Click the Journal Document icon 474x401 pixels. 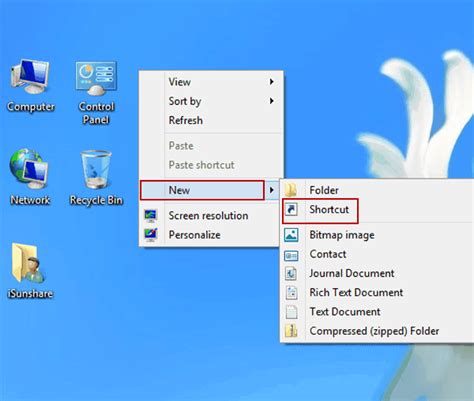(291, 273)
